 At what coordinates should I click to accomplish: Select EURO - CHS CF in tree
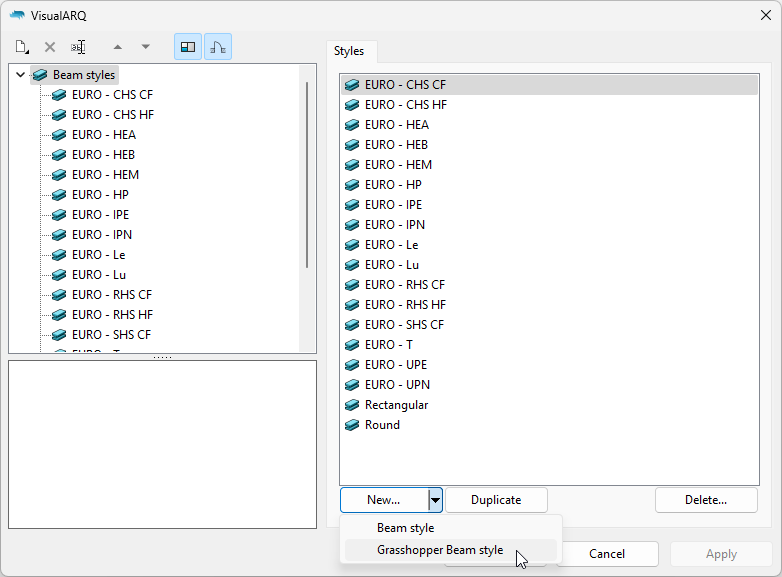[x=112, y=95]
